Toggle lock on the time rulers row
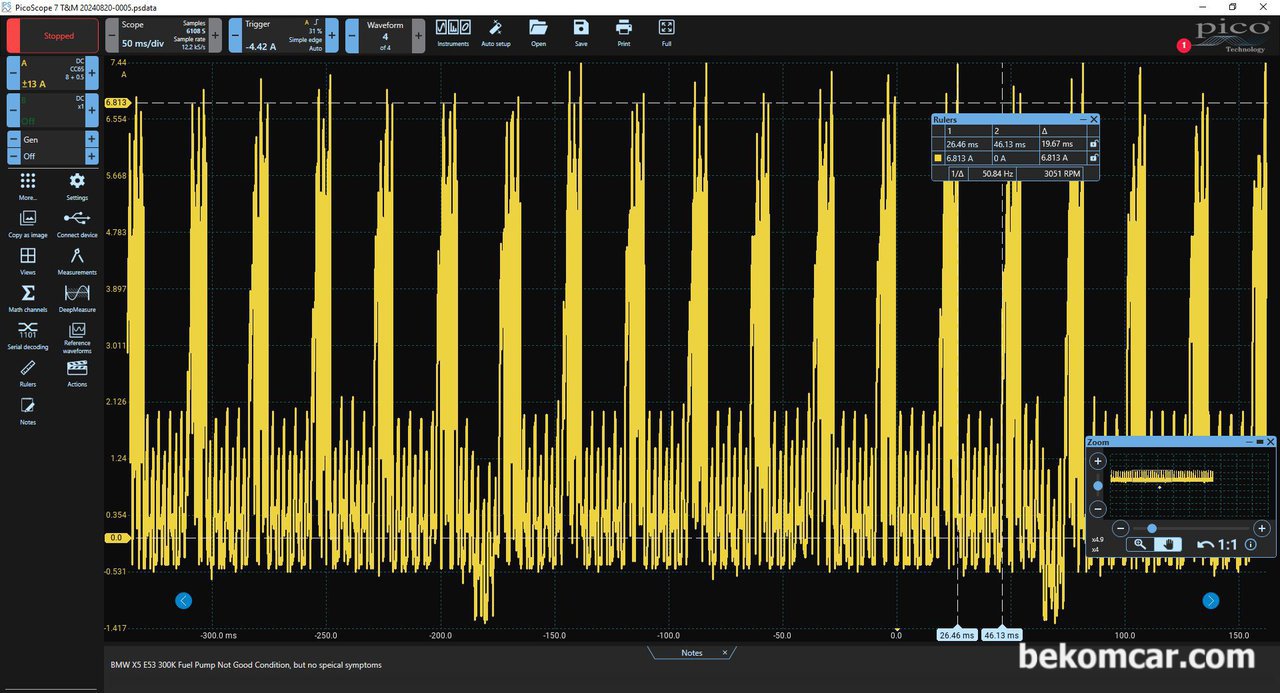The width and height of the screenshot is (1280, 693). coord(1093,144)
